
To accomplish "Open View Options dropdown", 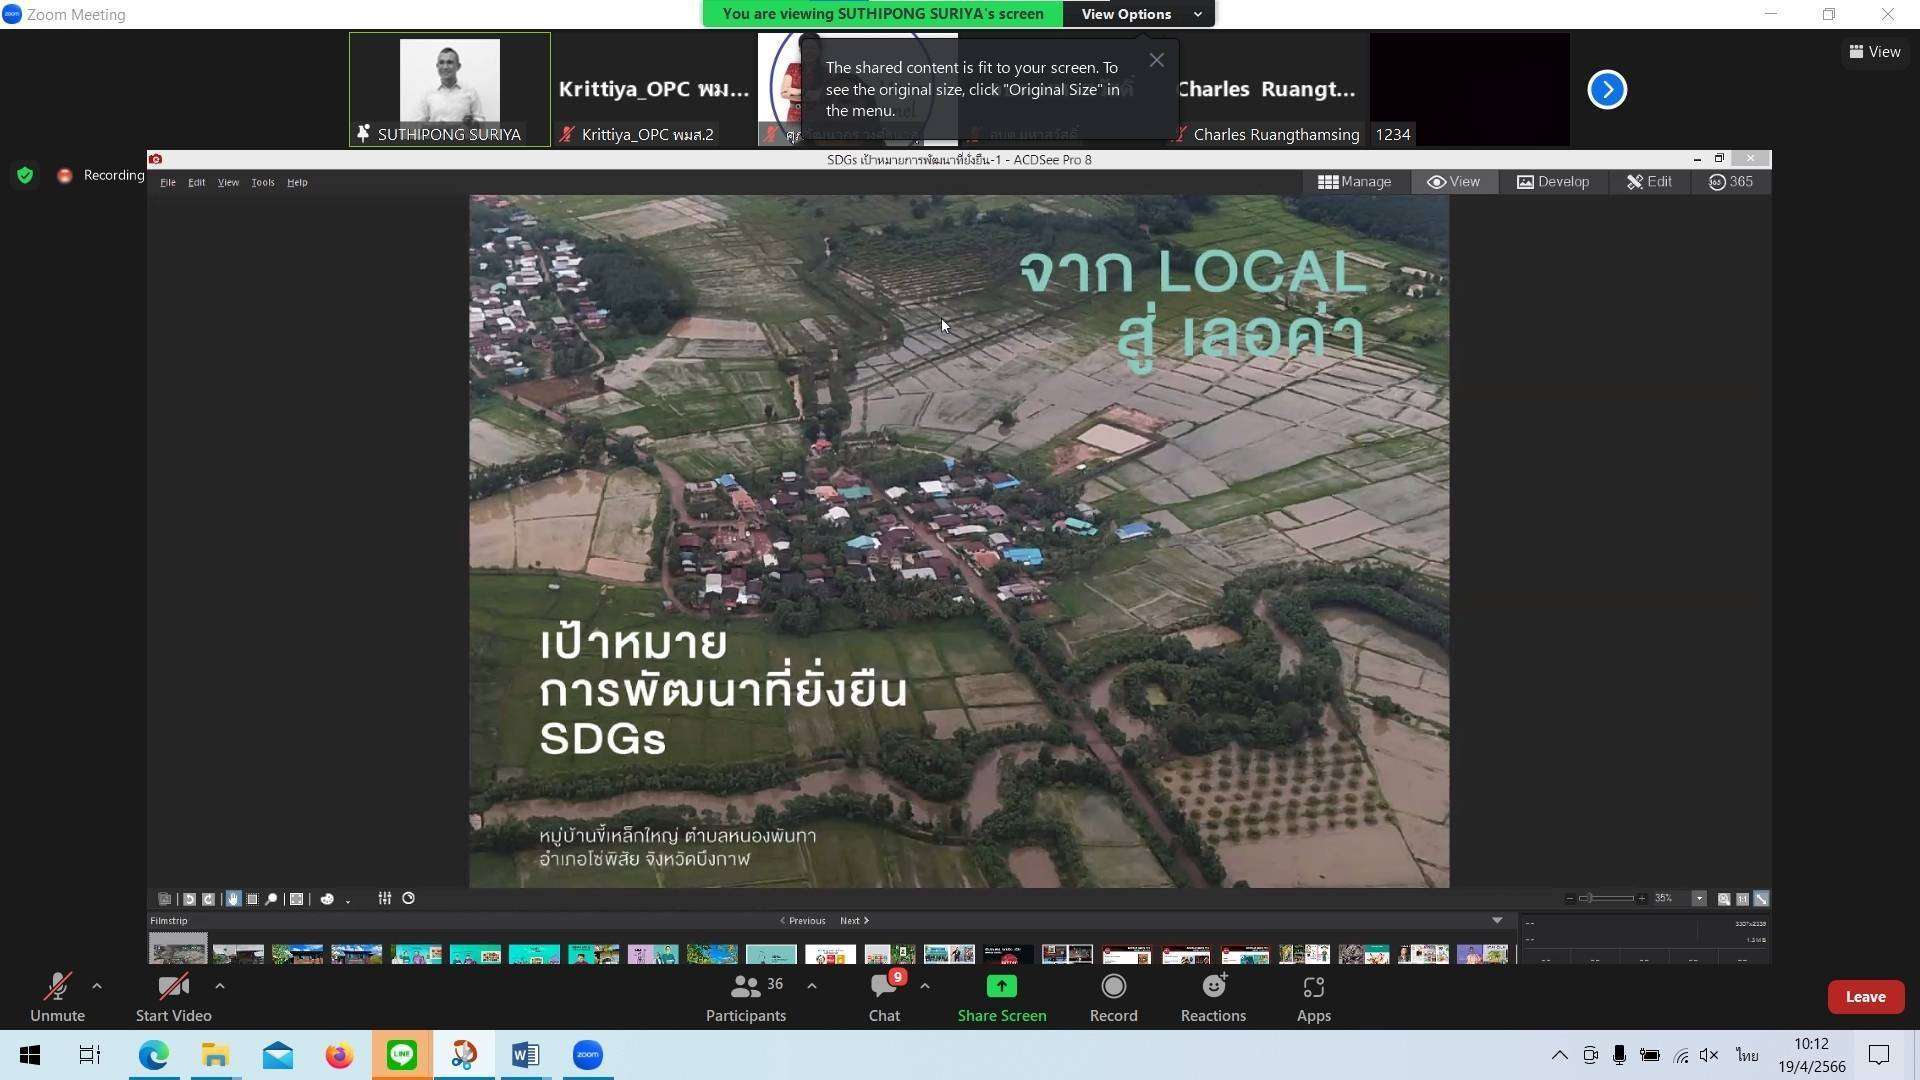I will [x=1139, y=14].
